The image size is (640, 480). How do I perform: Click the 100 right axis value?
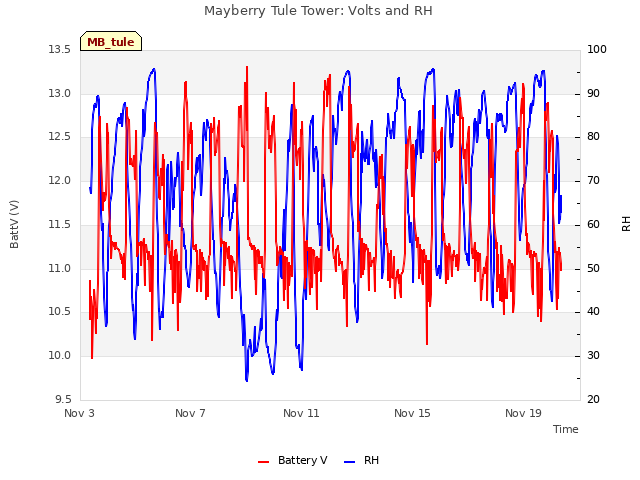pos(597,49)
